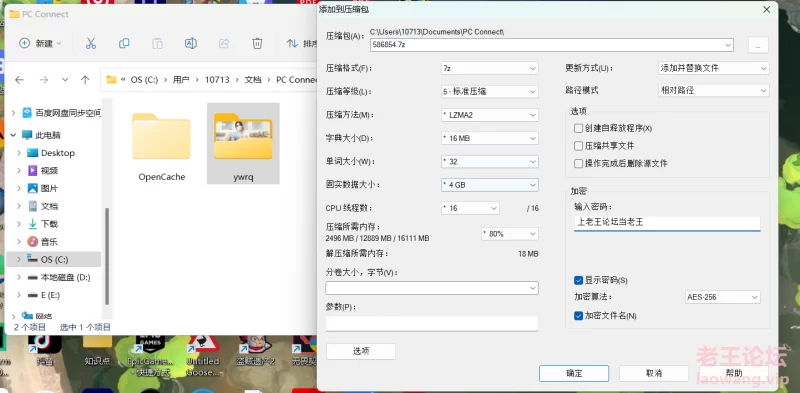Click the 确定 button
800x393 pixels.
574,373
